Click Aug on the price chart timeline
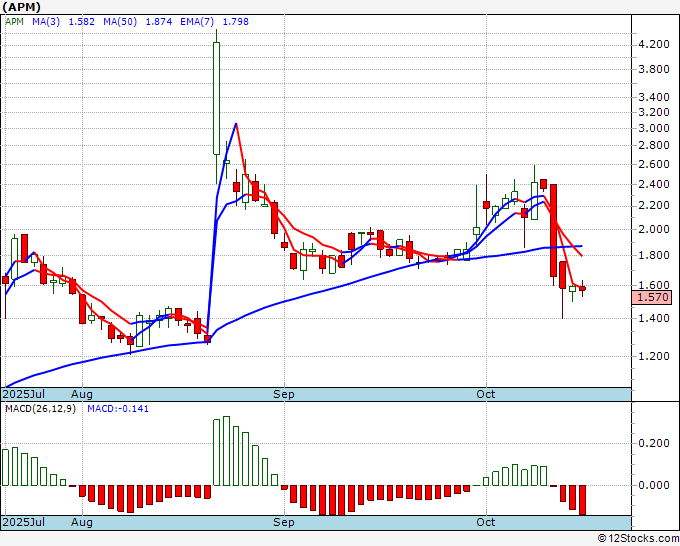The image size is (680, 546). 82,394
